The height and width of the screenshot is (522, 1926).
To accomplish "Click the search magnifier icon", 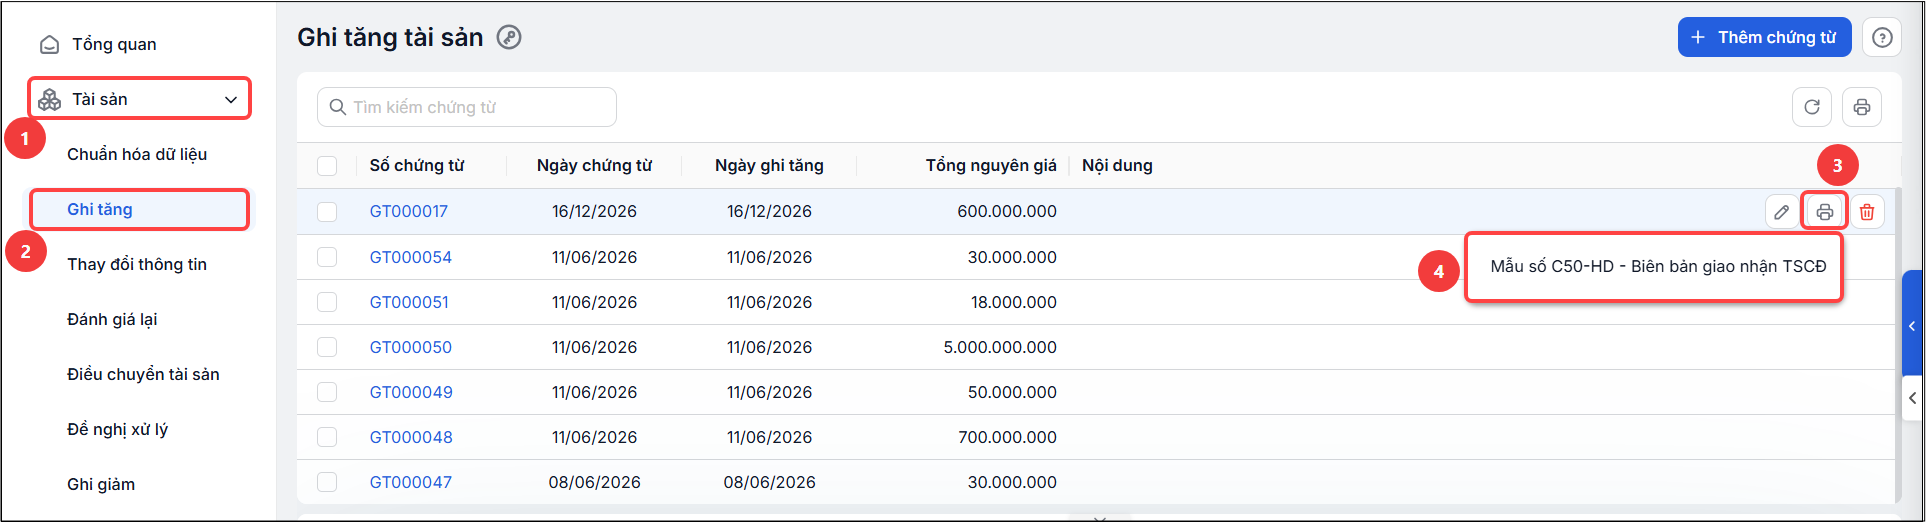I will (337, 107).
